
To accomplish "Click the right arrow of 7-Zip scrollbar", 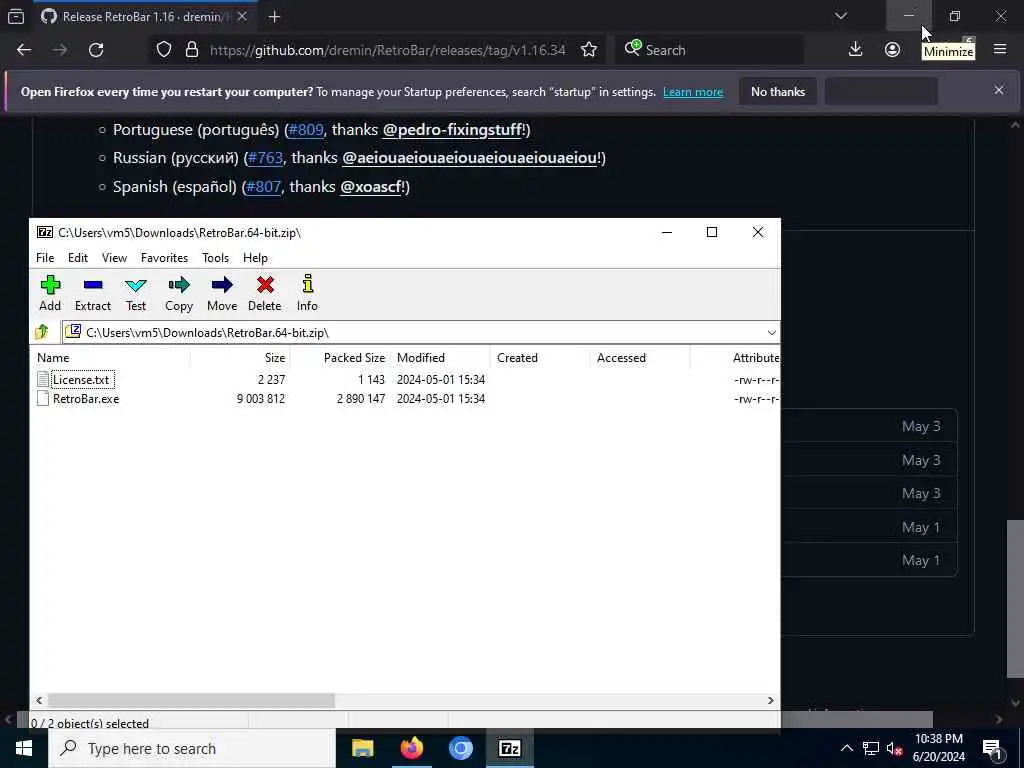I will (771, 701).
